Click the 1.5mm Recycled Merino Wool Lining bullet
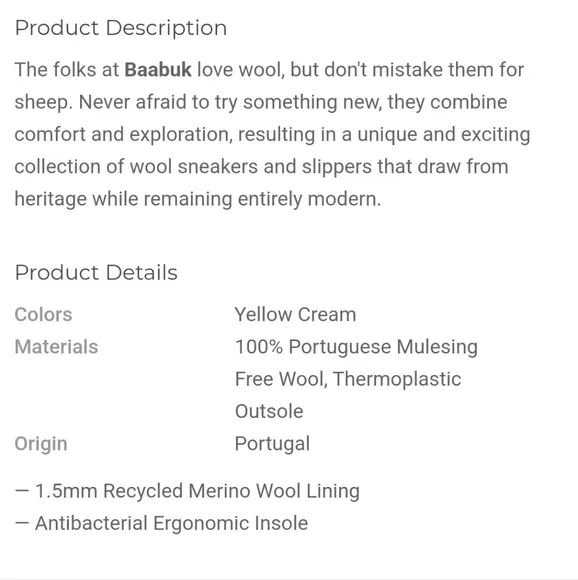The height and width of the screenshot is (580, 578). [187, 491]
